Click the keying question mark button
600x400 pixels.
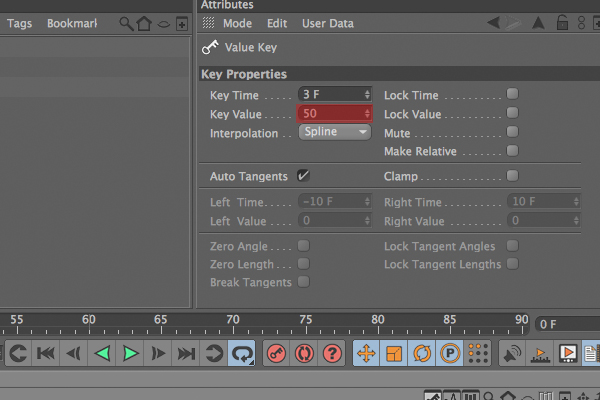(332, 353)
